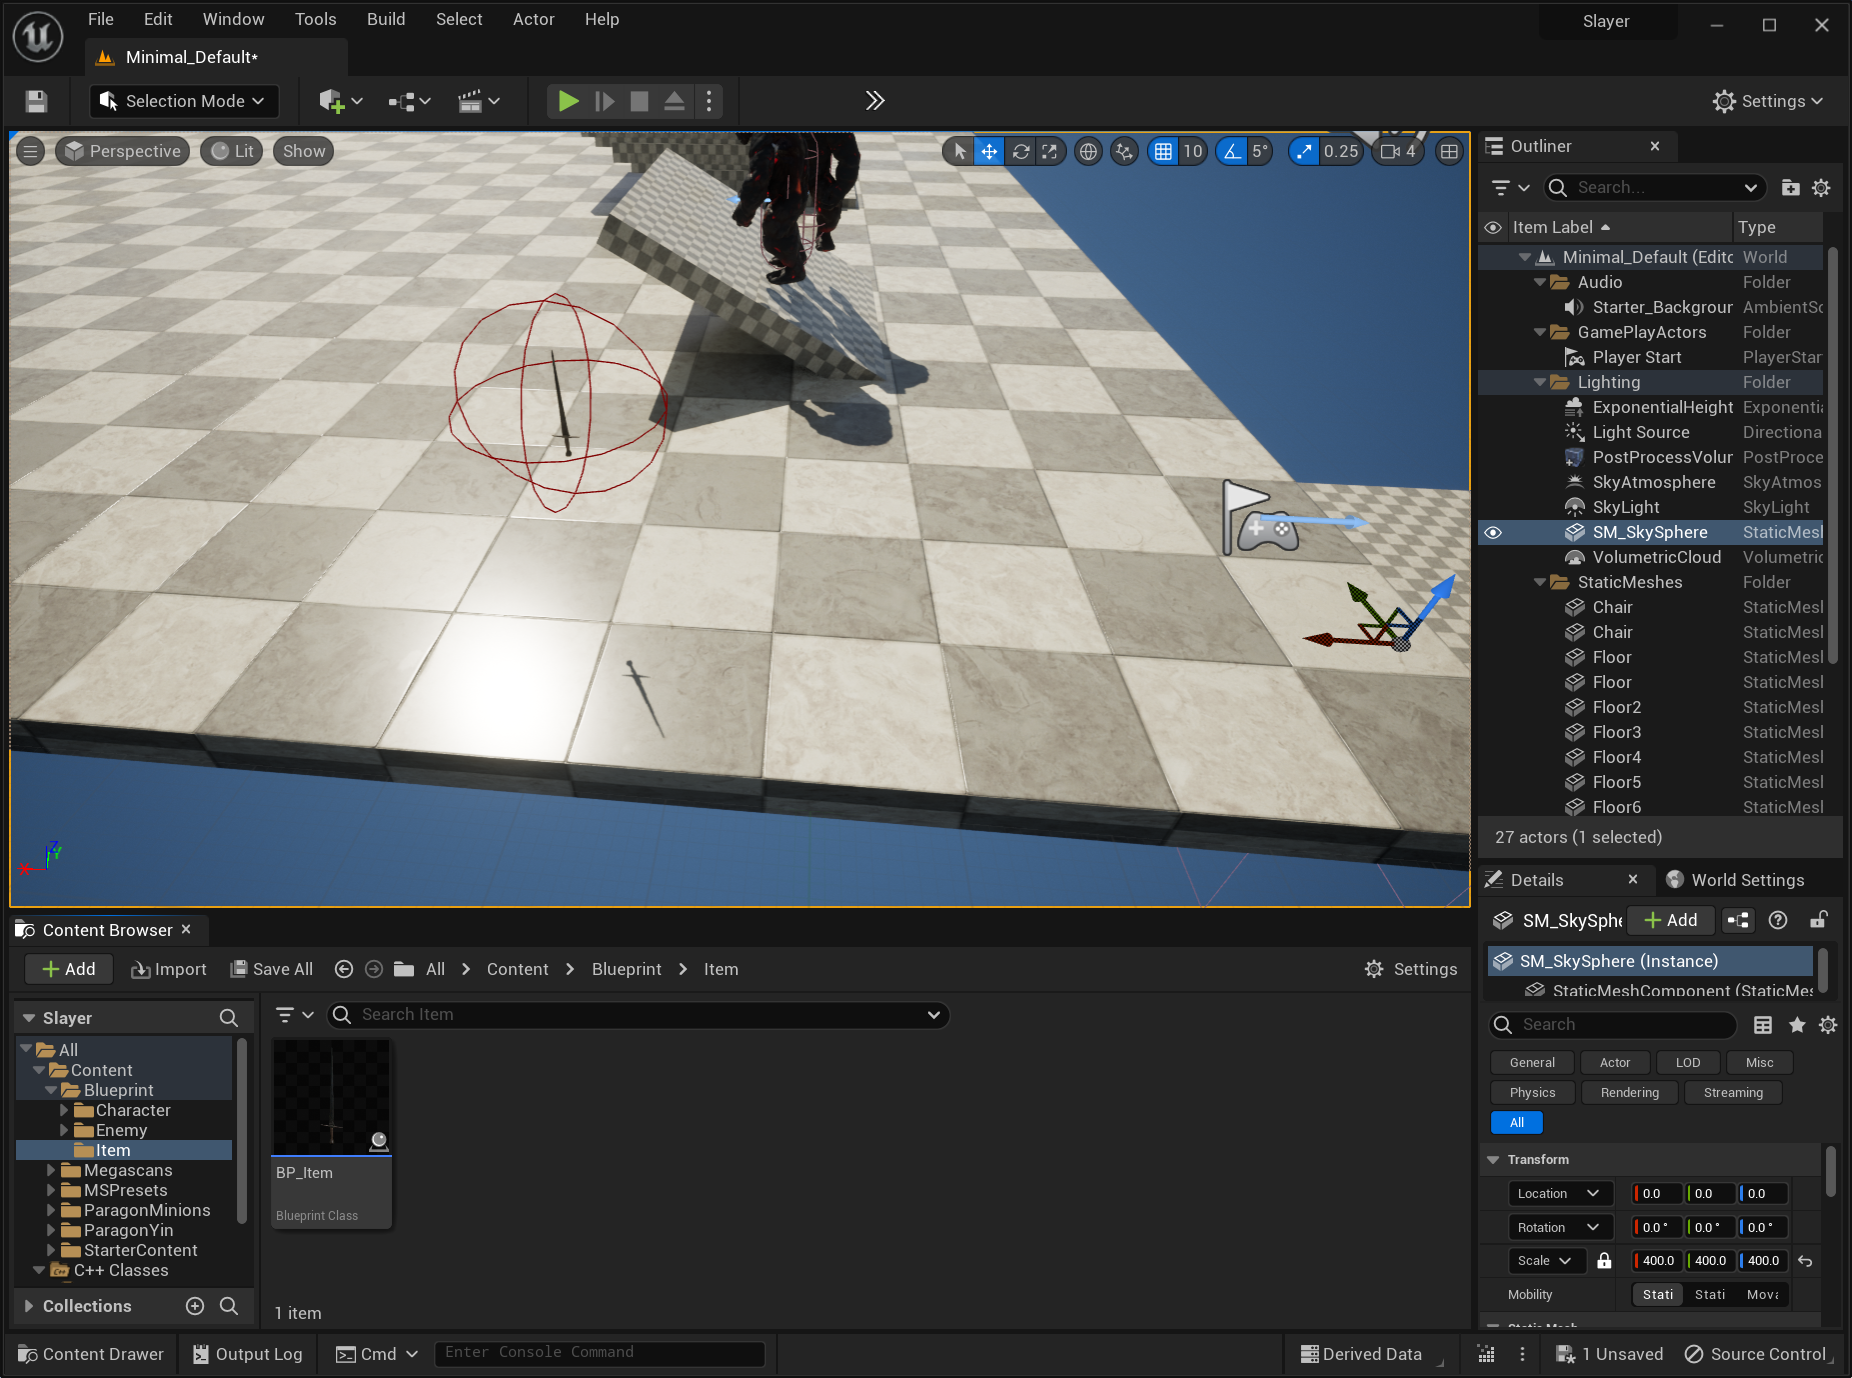Open the Location type dropdown
Image resolution: width=1852 pixels, height=1378 pixels.
(1558, 1193)
